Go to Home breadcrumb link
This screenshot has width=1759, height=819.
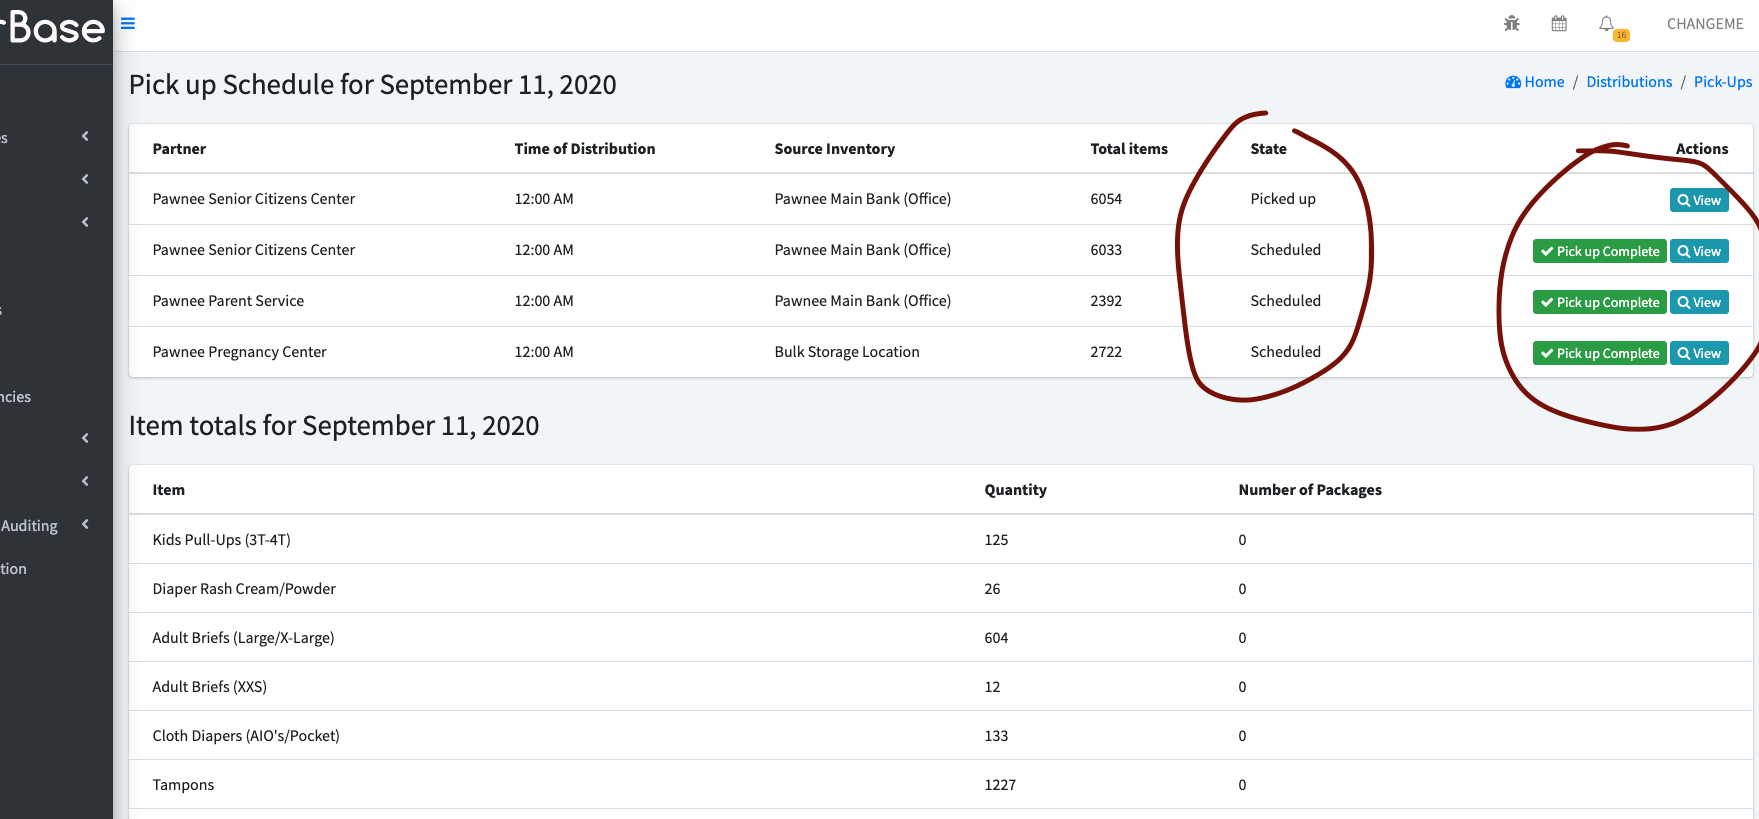click(1535, 82)
